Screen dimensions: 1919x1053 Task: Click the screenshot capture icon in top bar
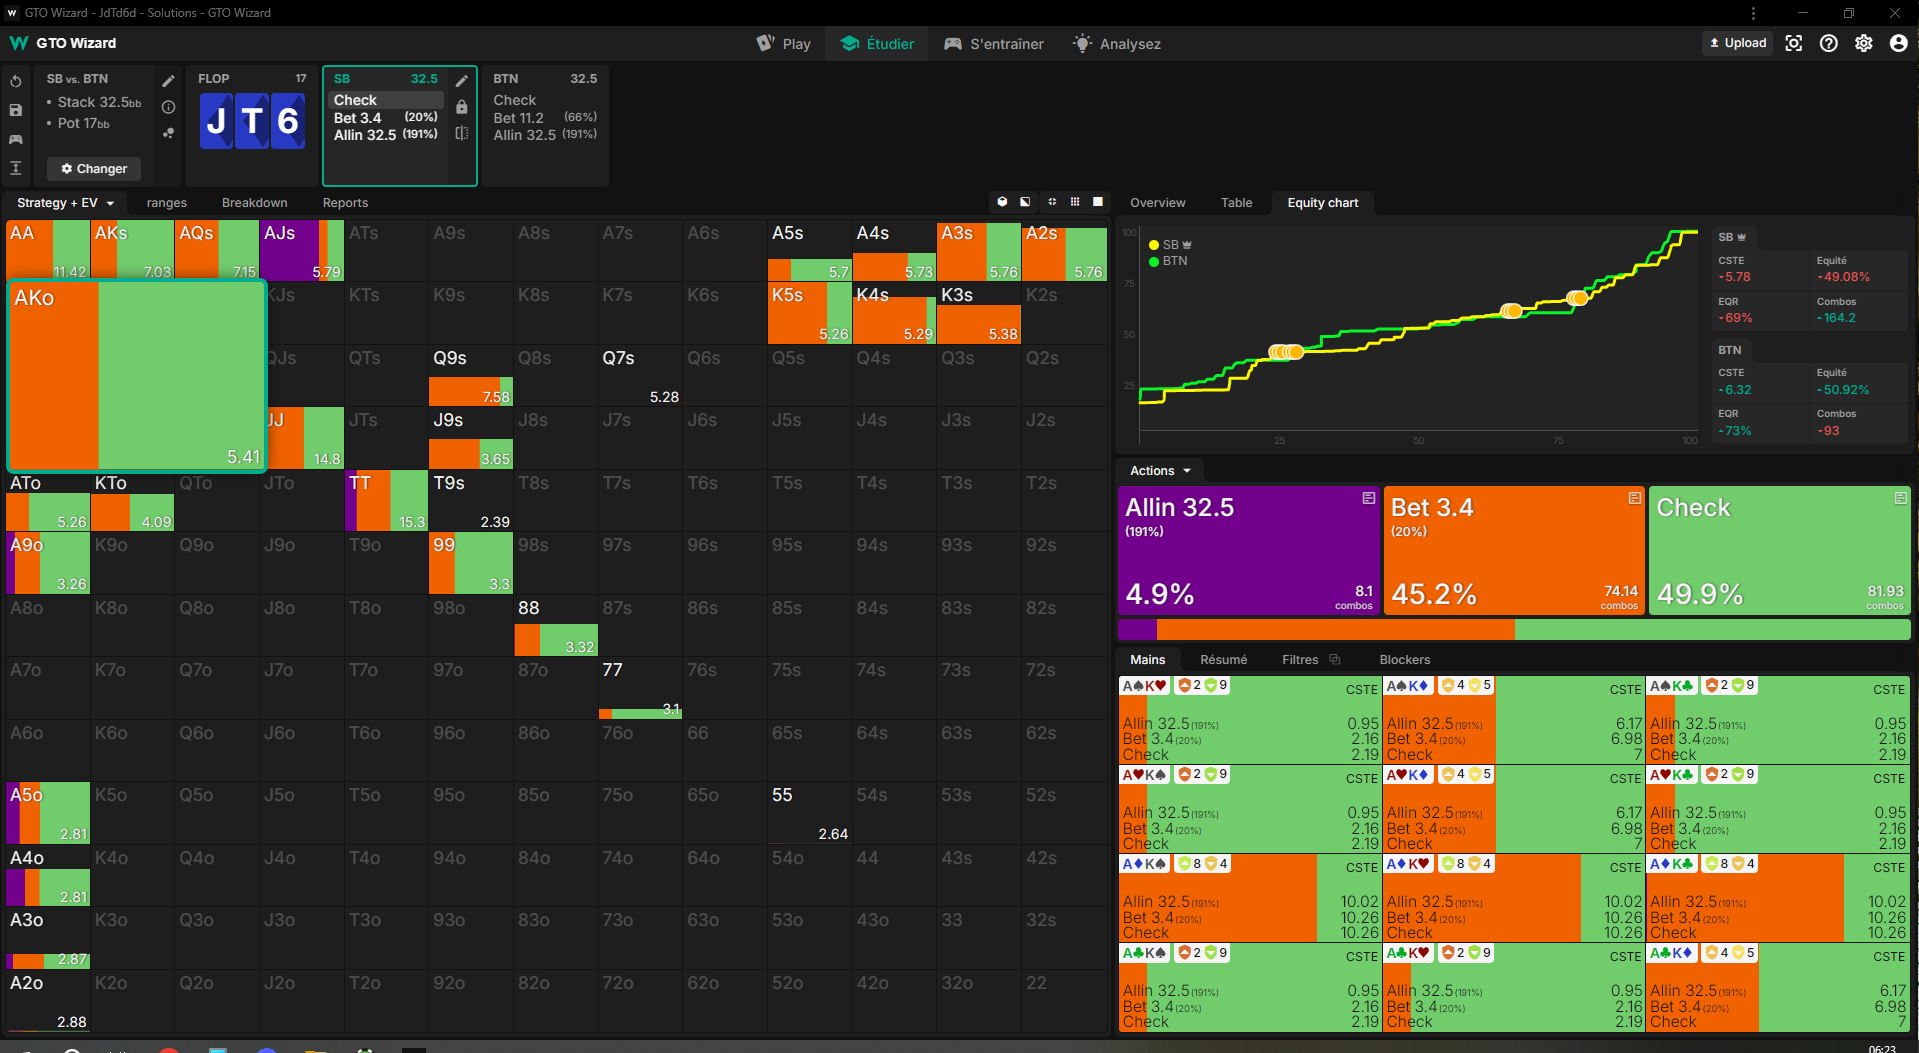coord(1794,43)
